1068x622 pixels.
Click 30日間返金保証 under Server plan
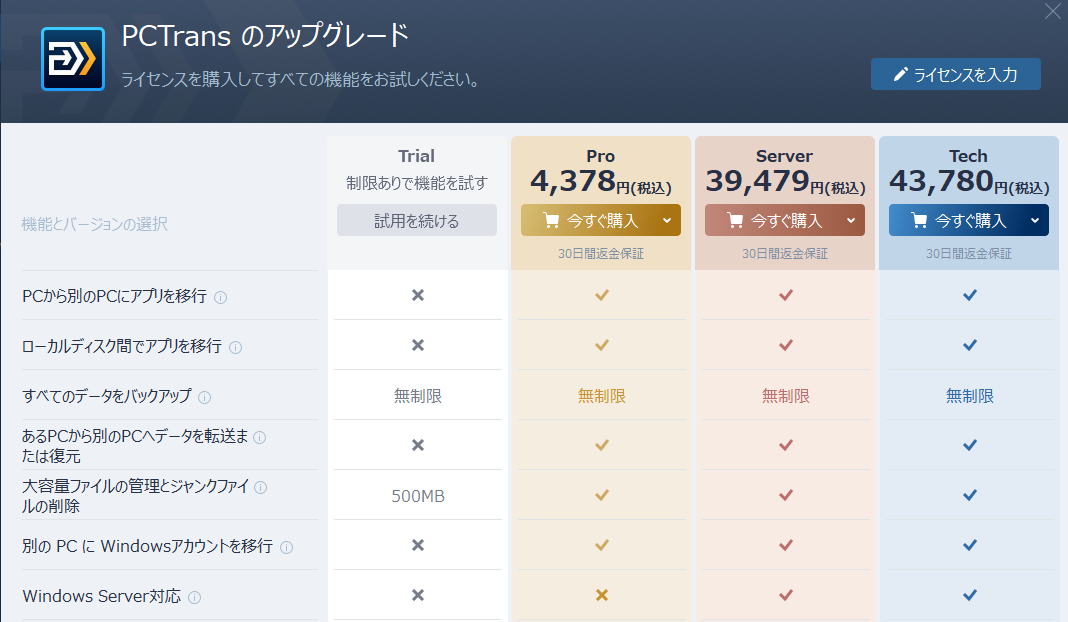pyautogui.click(x=785, y=253)
